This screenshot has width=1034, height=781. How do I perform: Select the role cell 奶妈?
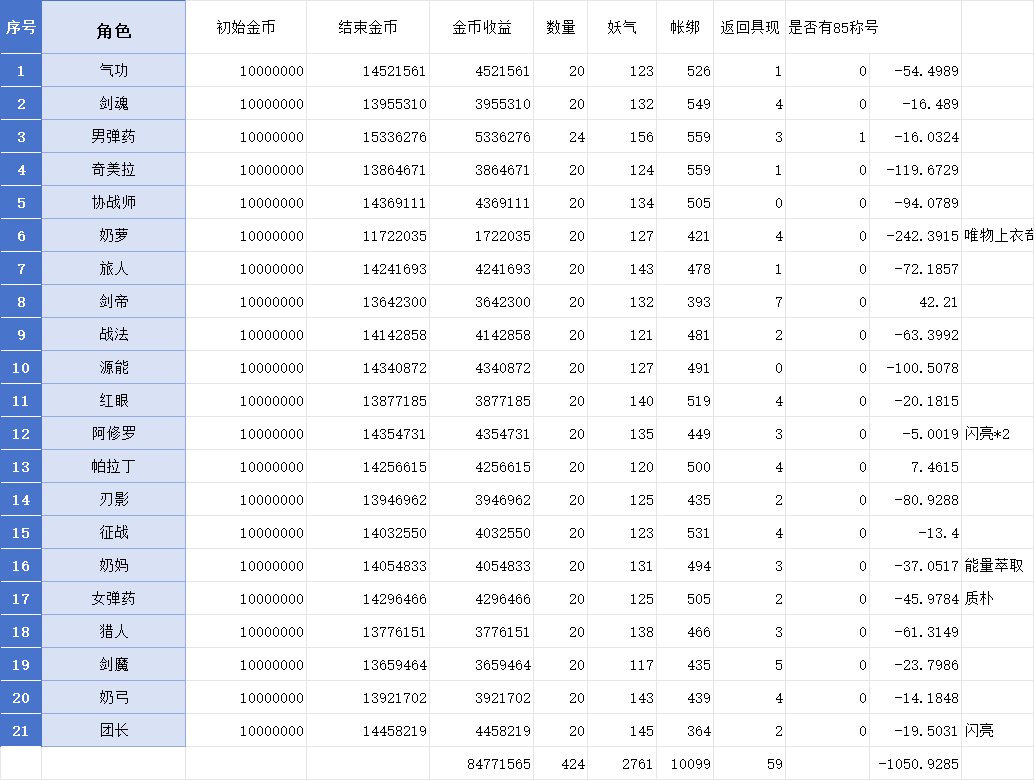click(x=113, y=565)
